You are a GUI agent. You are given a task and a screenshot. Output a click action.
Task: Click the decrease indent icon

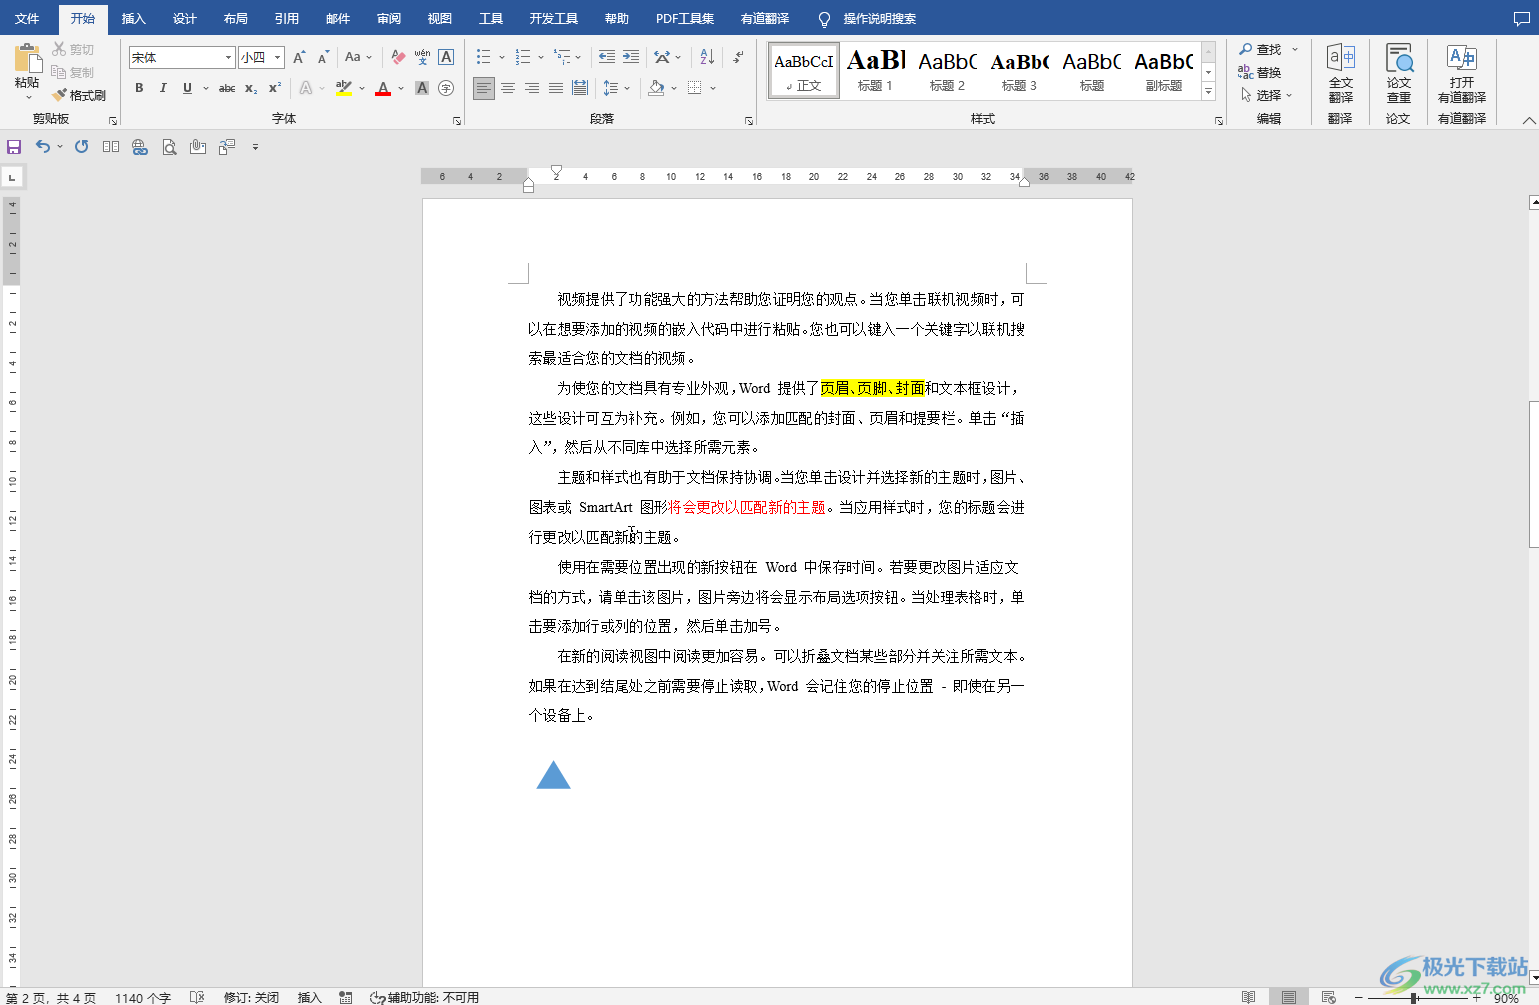pos(607,57)
